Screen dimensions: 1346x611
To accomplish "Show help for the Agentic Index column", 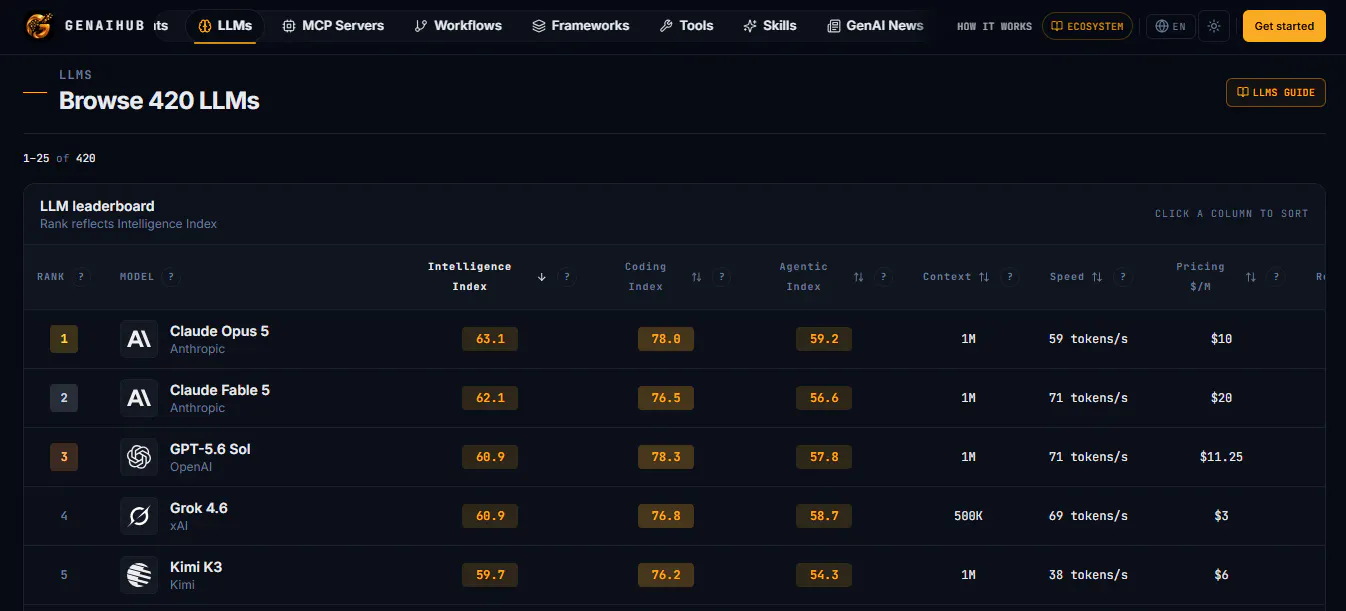I will pyautogui.click(x=884, y=277).
